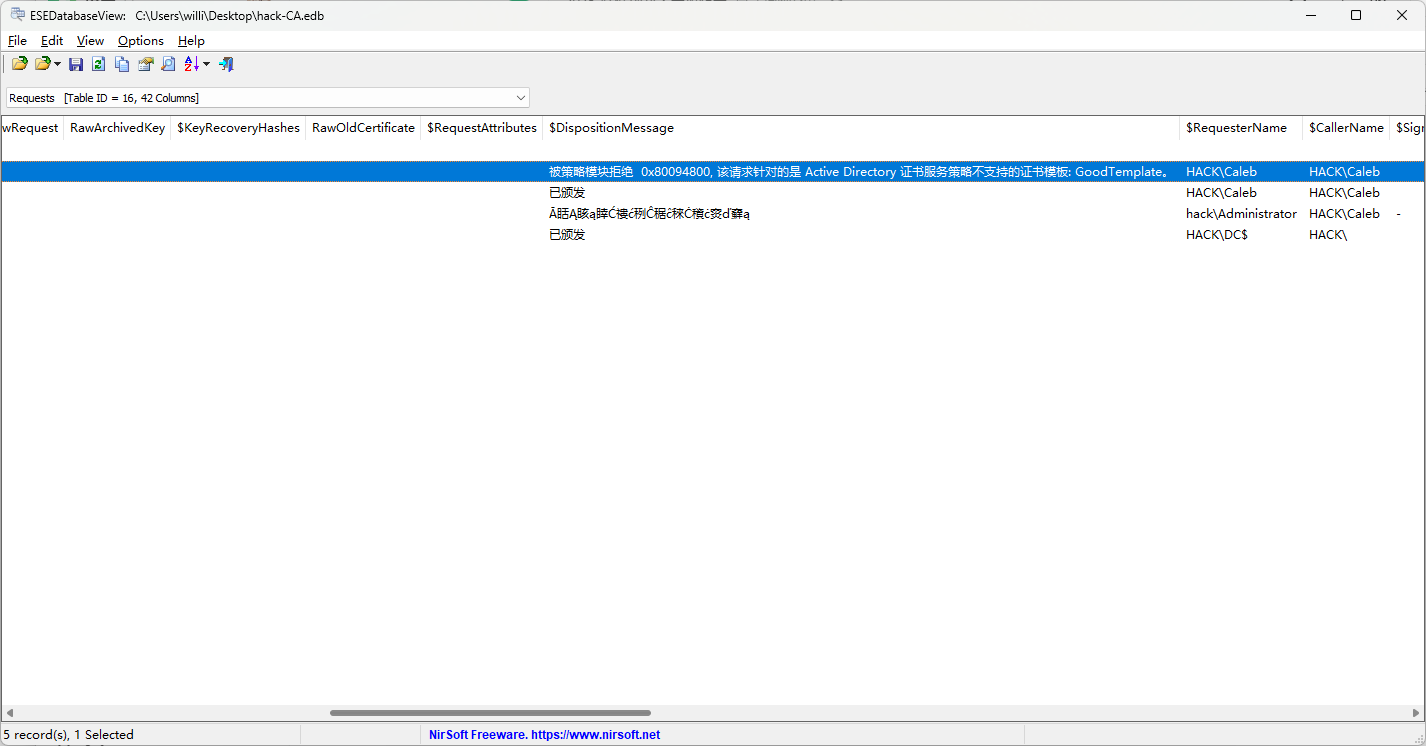Click the Copy Selected Items icon
The width and height of the screenshot is (1426, 746).
122,64
